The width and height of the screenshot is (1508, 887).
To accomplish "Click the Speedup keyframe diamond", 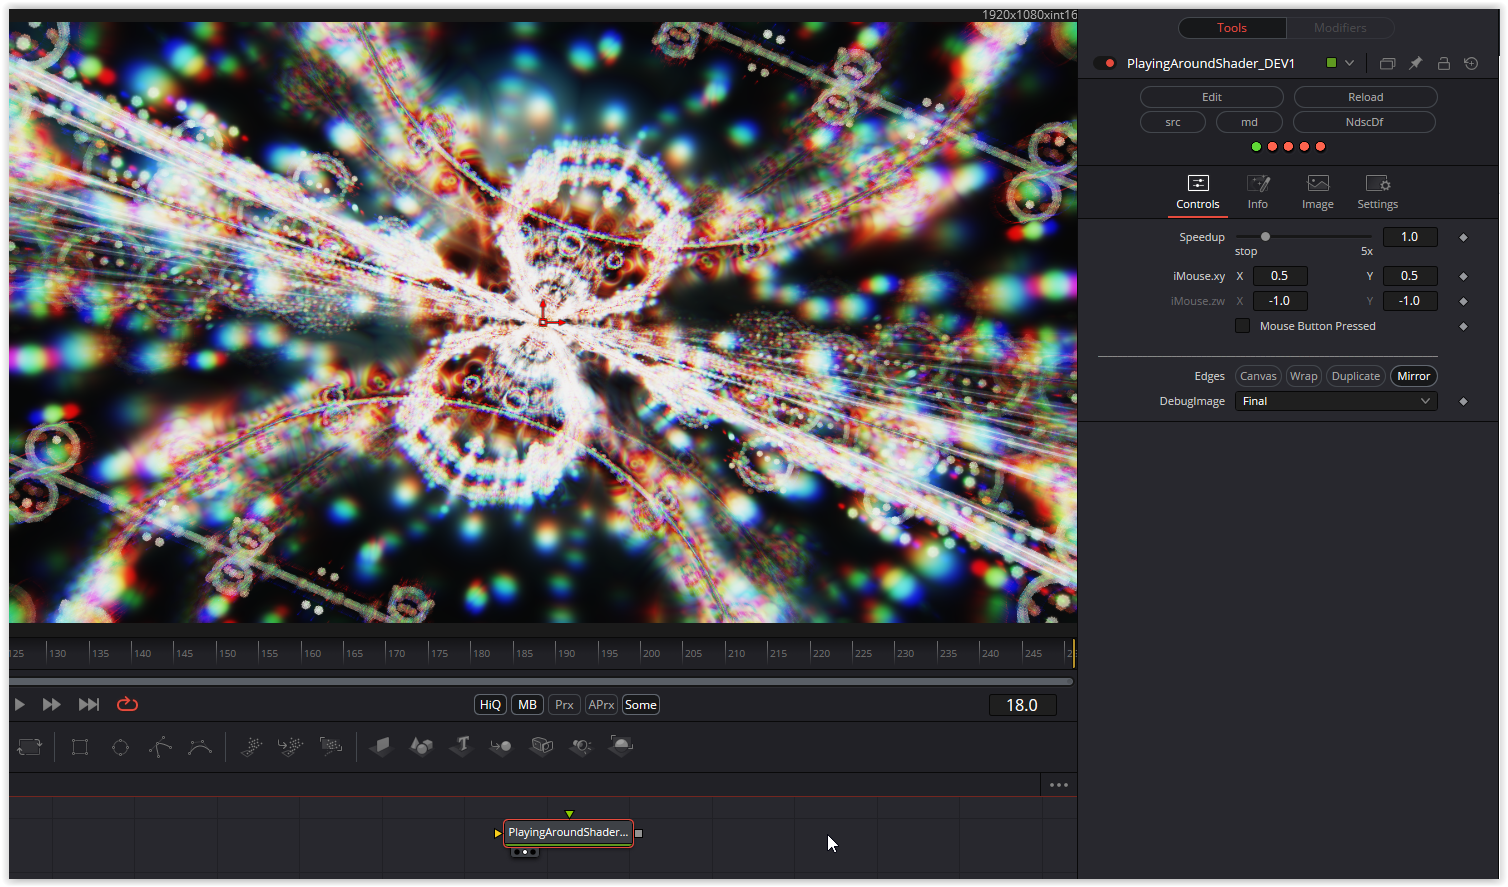I will click(x=1463, y=237).
